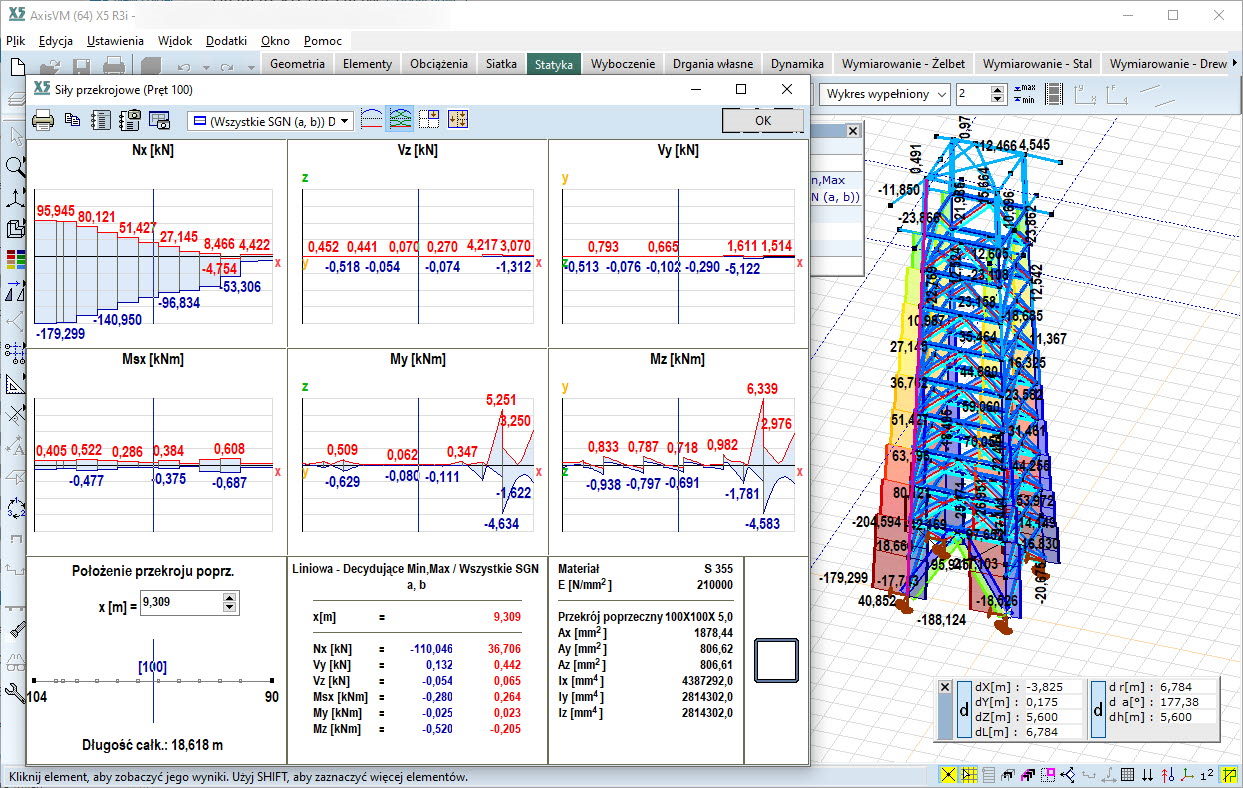Viewport: 1243px width, 788px height.
Task: Switch to the Wyboczenie tab
Action: point(622,63)
